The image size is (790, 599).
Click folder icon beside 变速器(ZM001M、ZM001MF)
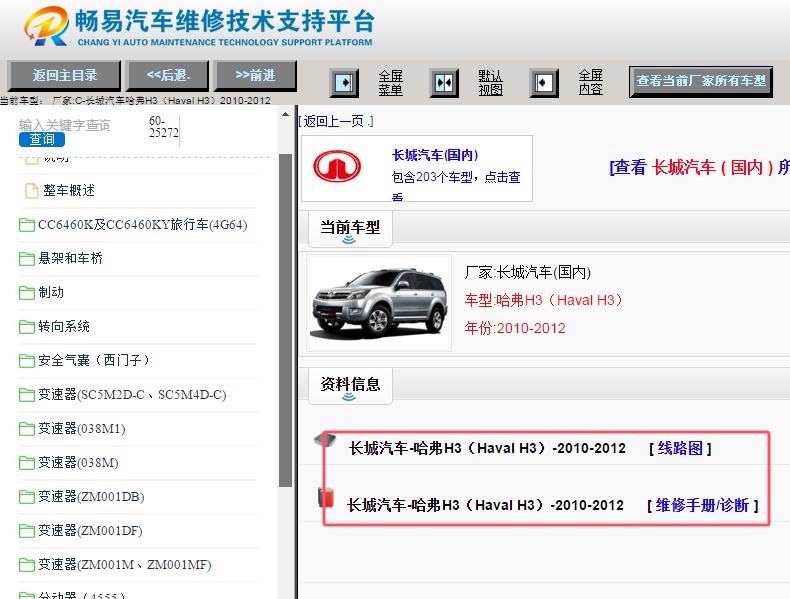click(27, 565)
